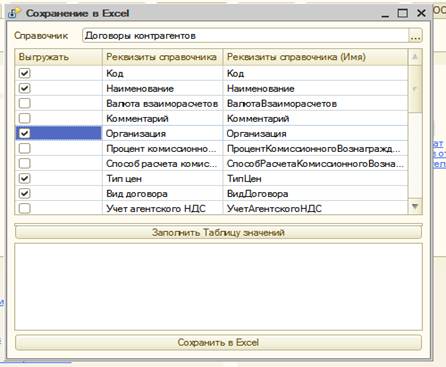
Task: Click the УчетАгентскогоНДС name cell
Action: [315, 208]
